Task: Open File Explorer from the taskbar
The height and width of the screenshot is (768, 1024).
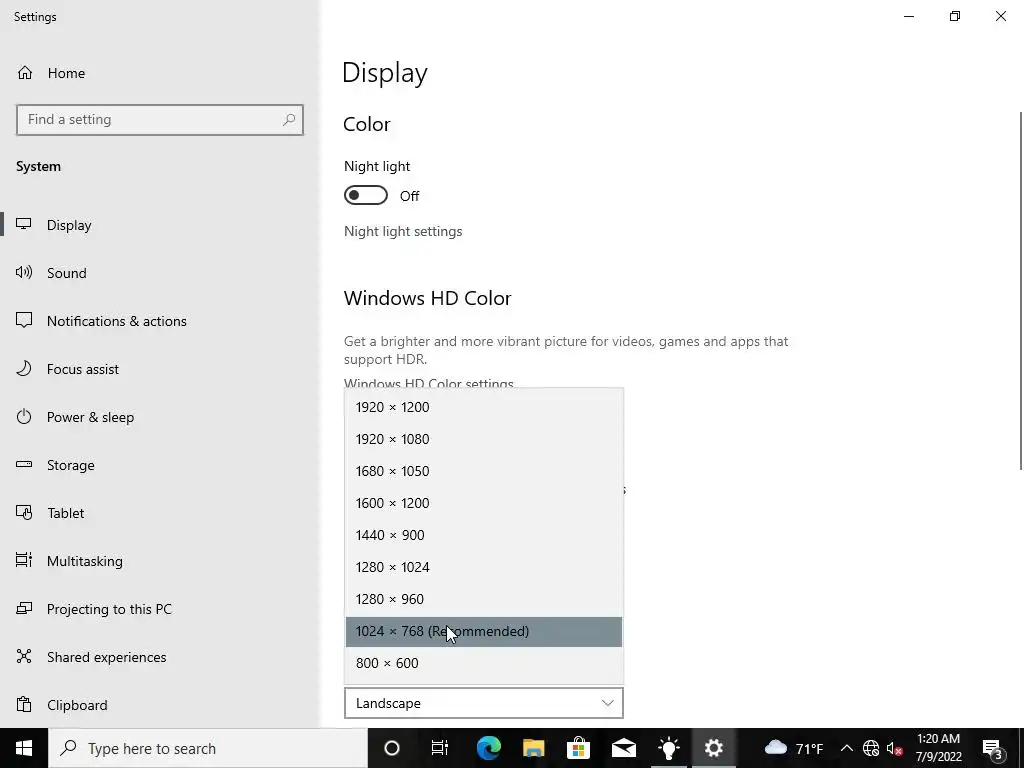Action: click(534, 748)
